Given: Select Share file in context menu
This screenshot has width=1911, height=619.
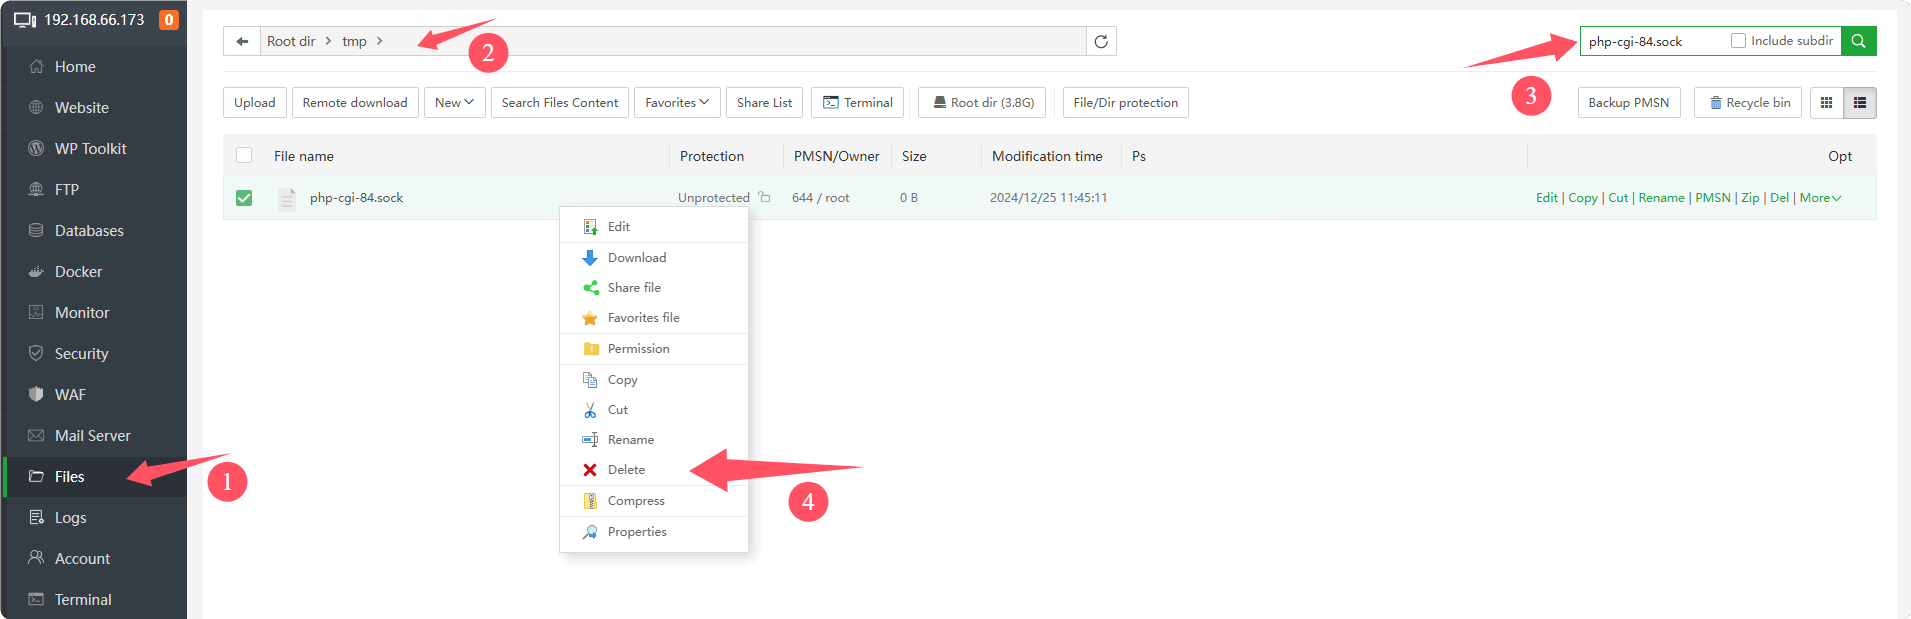Looking at the screenshot, I should 654,288.
